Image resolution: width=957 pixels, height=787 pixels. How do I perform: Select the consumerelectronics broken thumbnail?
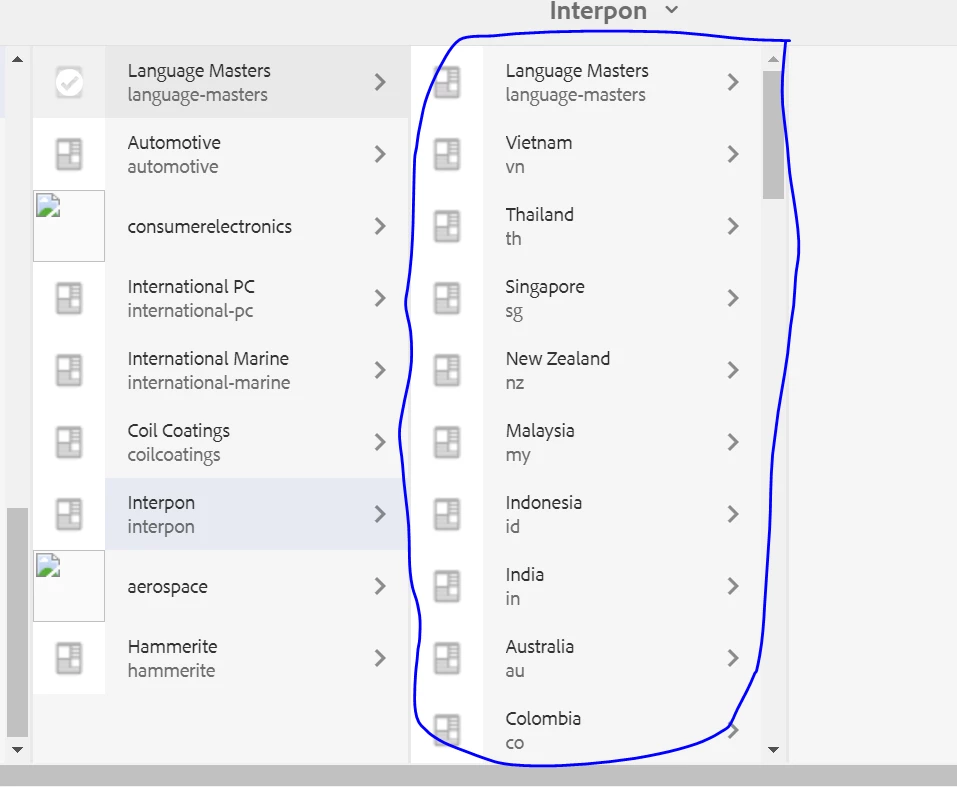click(69, 226)
